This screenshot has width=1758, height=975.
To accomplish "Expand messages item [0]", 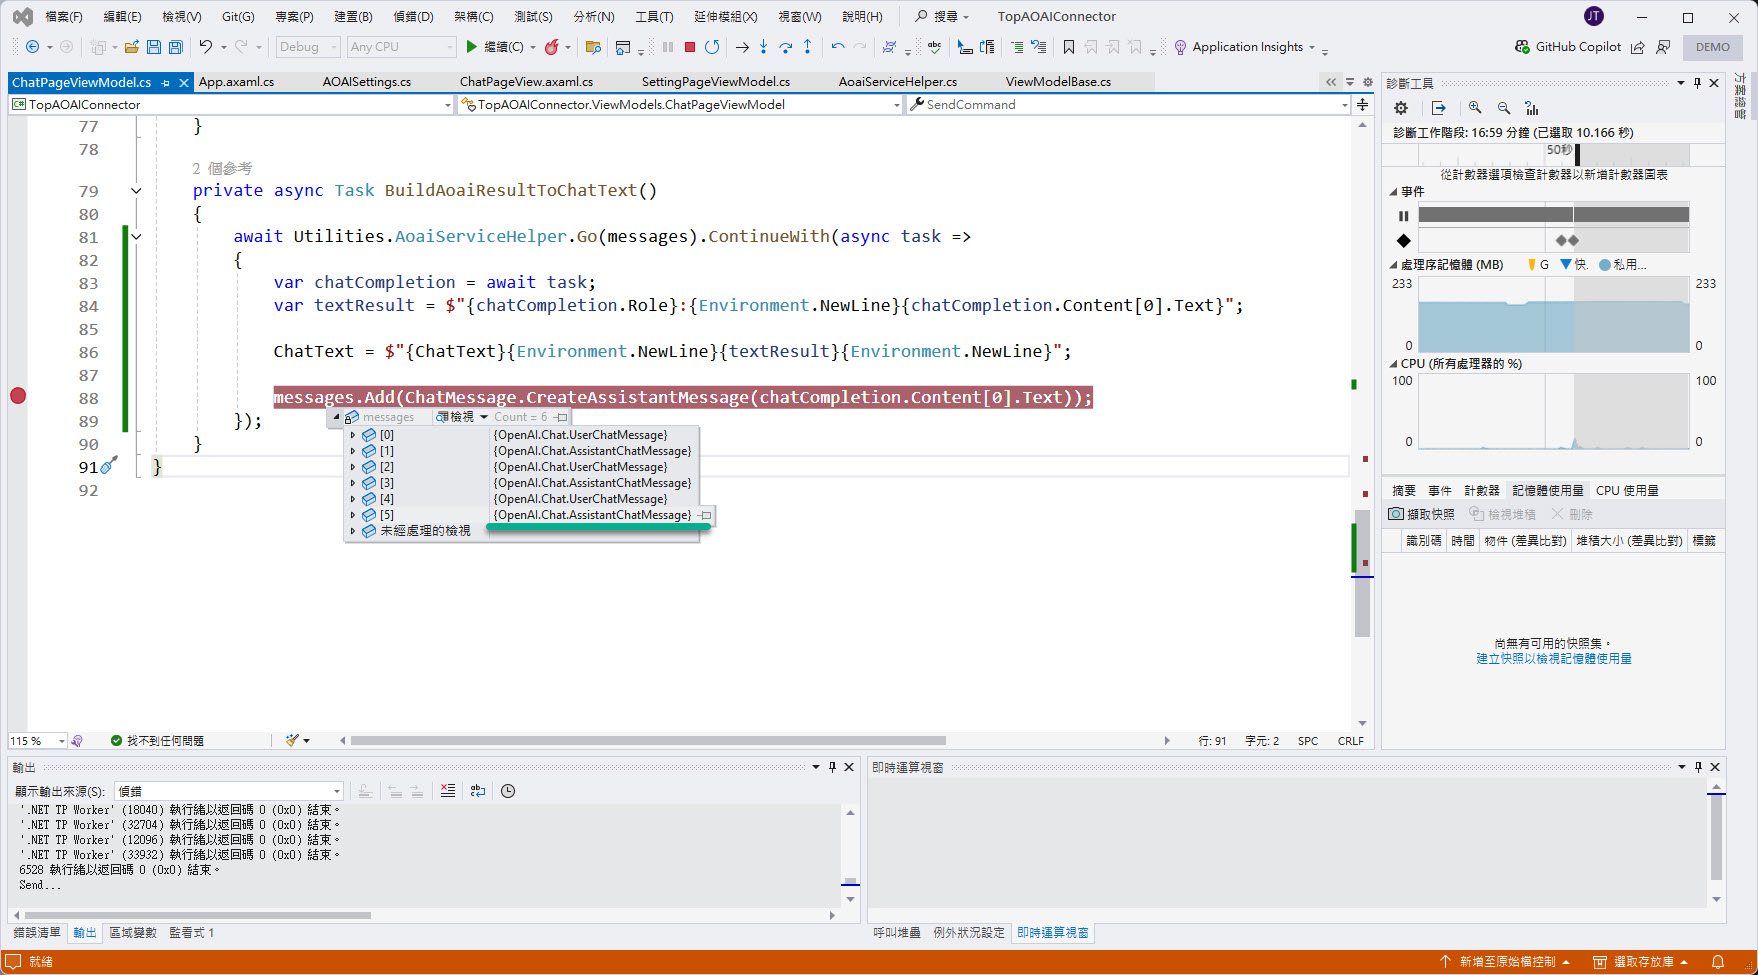I will pos(353,435).
